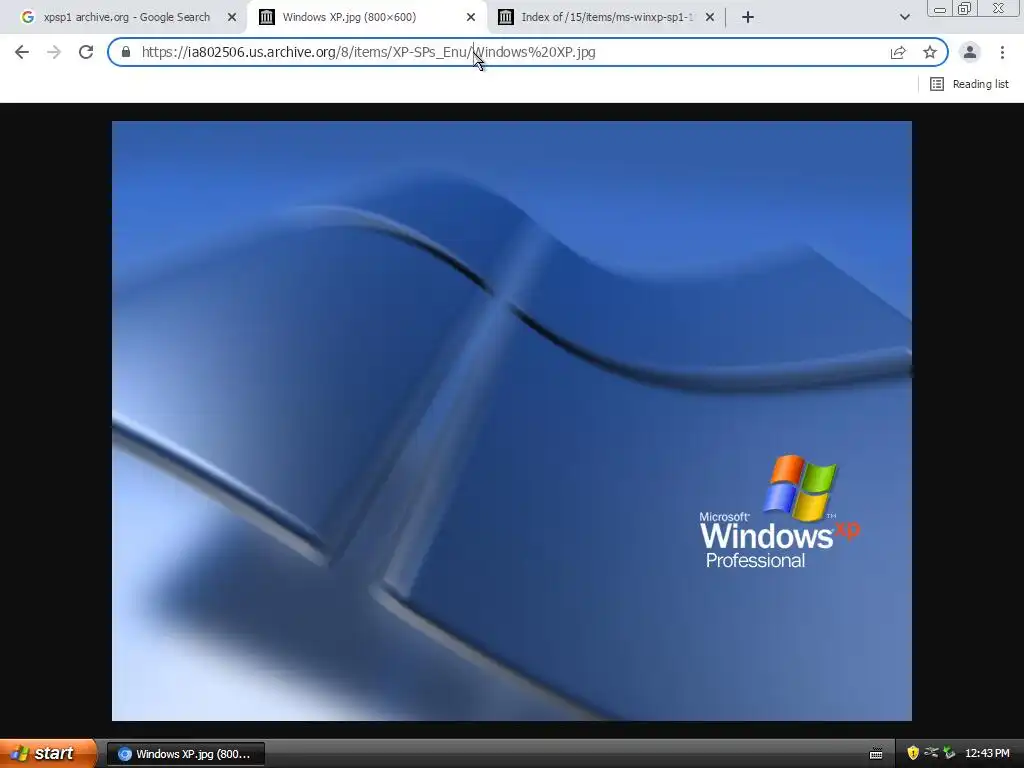Open the security shield tray icon
This screenshot has width=1024, height=768.
(x=913, y=753)
